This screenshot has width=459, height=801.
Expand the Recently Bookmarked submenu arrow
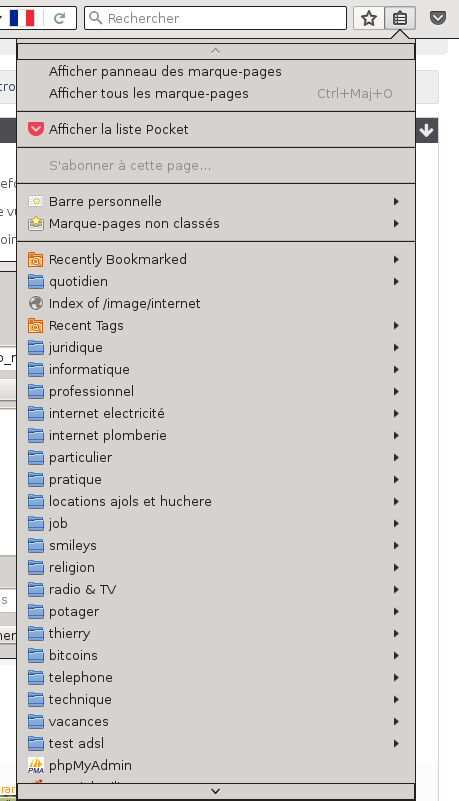396,260
